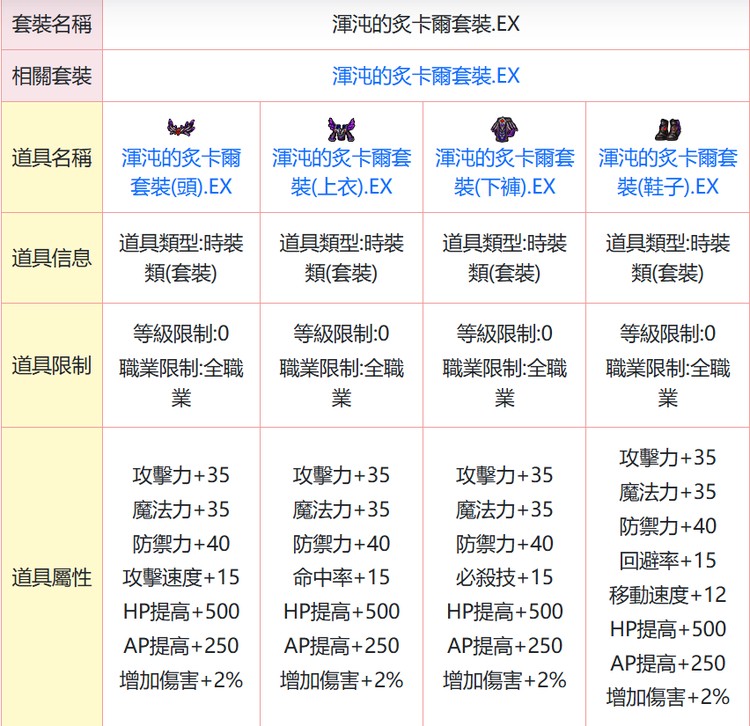The height and width of the screenshot is (726, 750).
Task: Click 防禦力+40 in shoes column
Action: click(668, 526)
